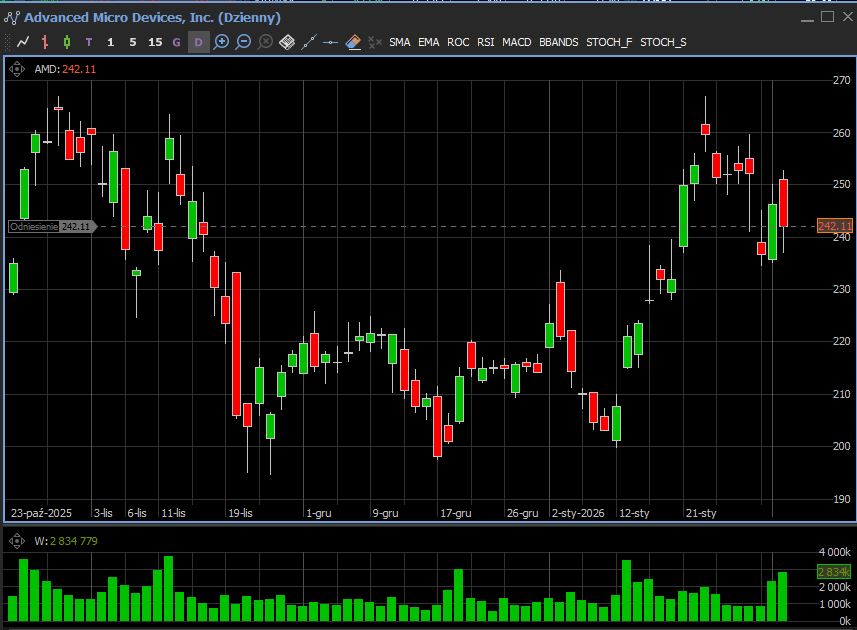Add the SMA indicator
The image size is (857, 630).
click(400, 42)
